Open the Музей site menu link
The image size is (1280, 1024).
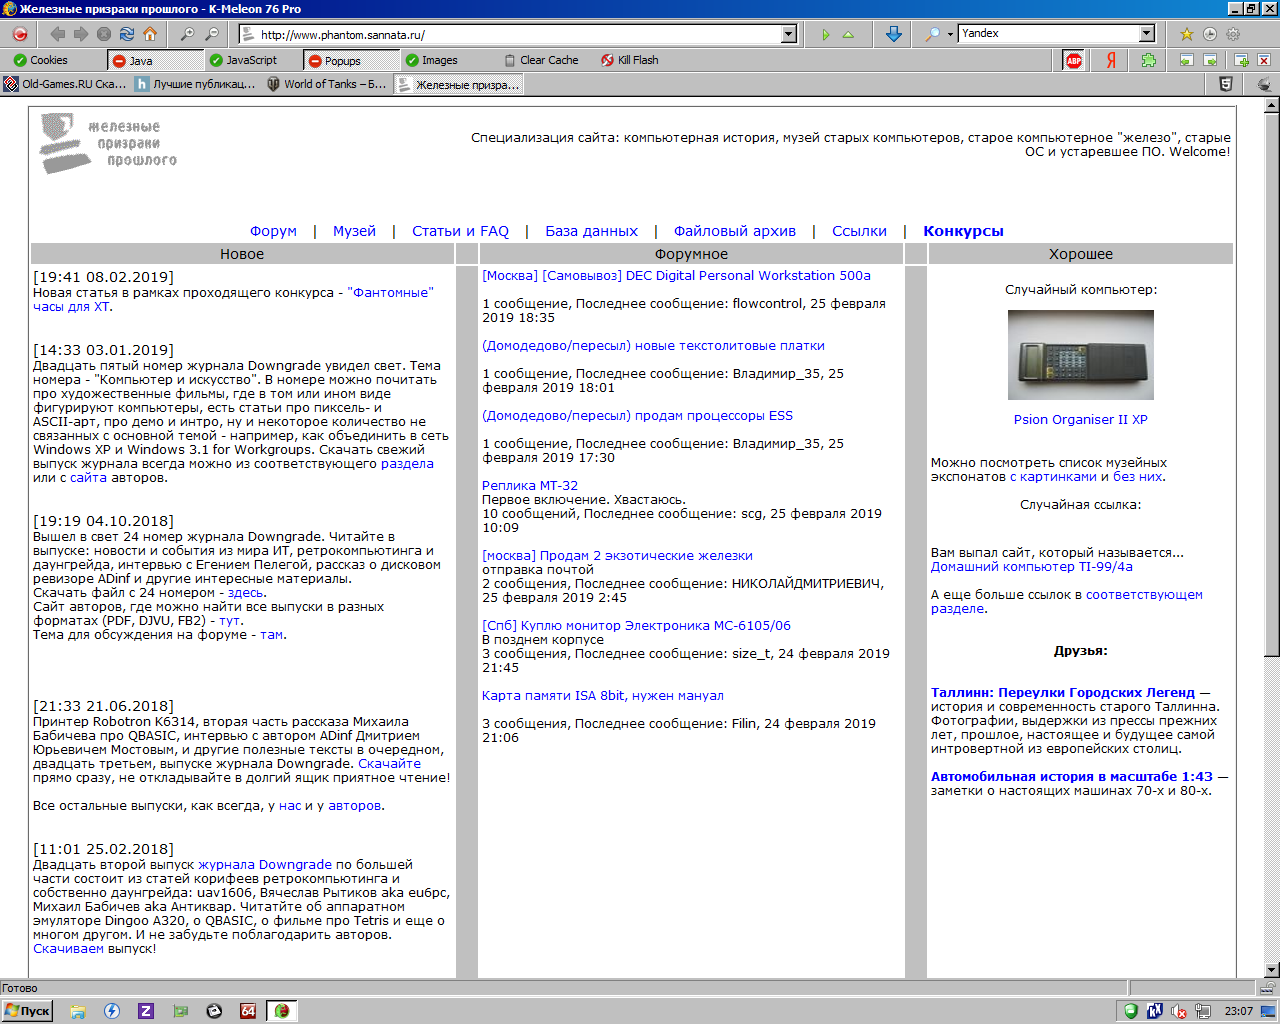point(354,231)
